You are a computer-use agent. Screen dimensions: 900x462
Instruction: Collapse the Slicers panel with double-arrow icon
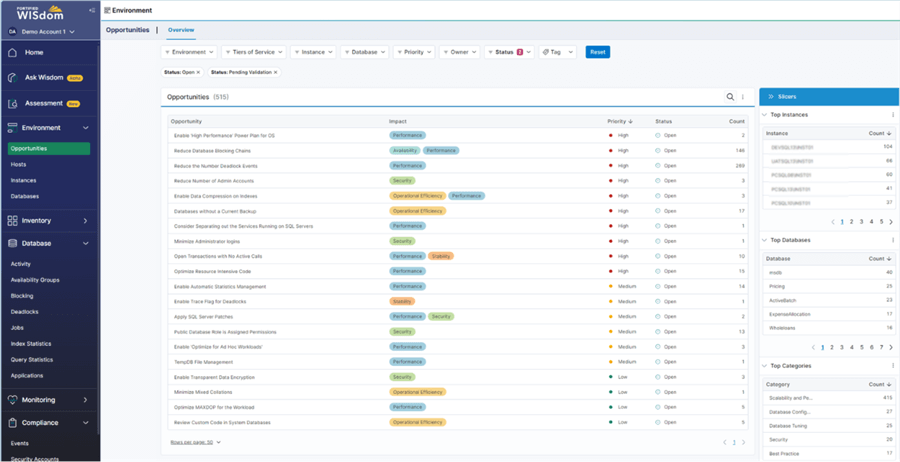point(771,97)
